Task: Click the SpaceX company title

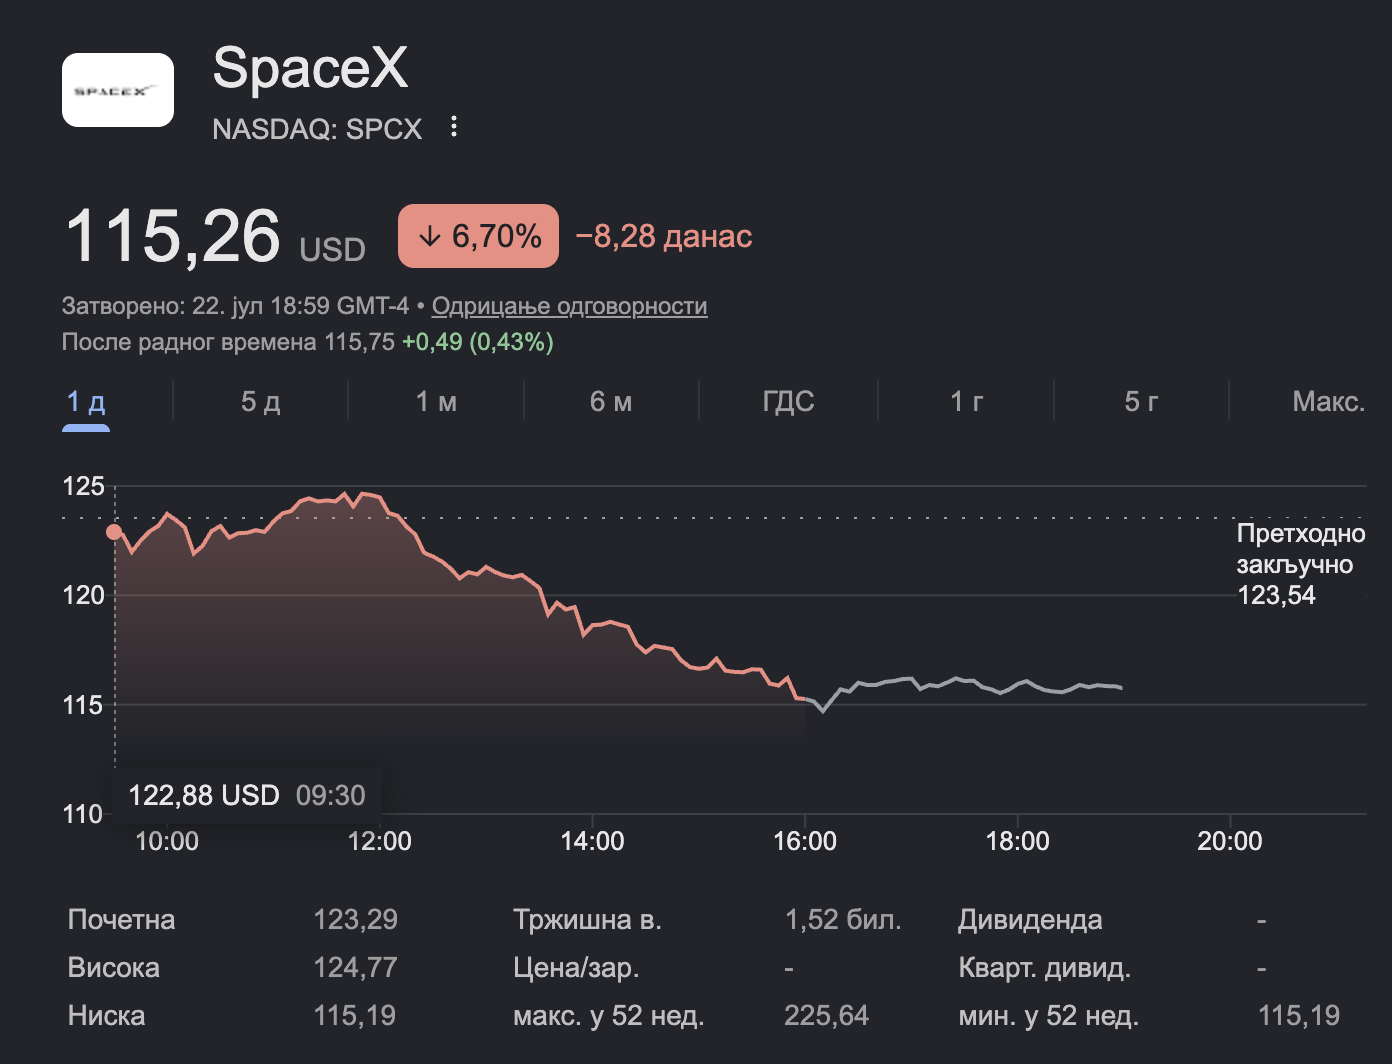Action: coord(311,68)
